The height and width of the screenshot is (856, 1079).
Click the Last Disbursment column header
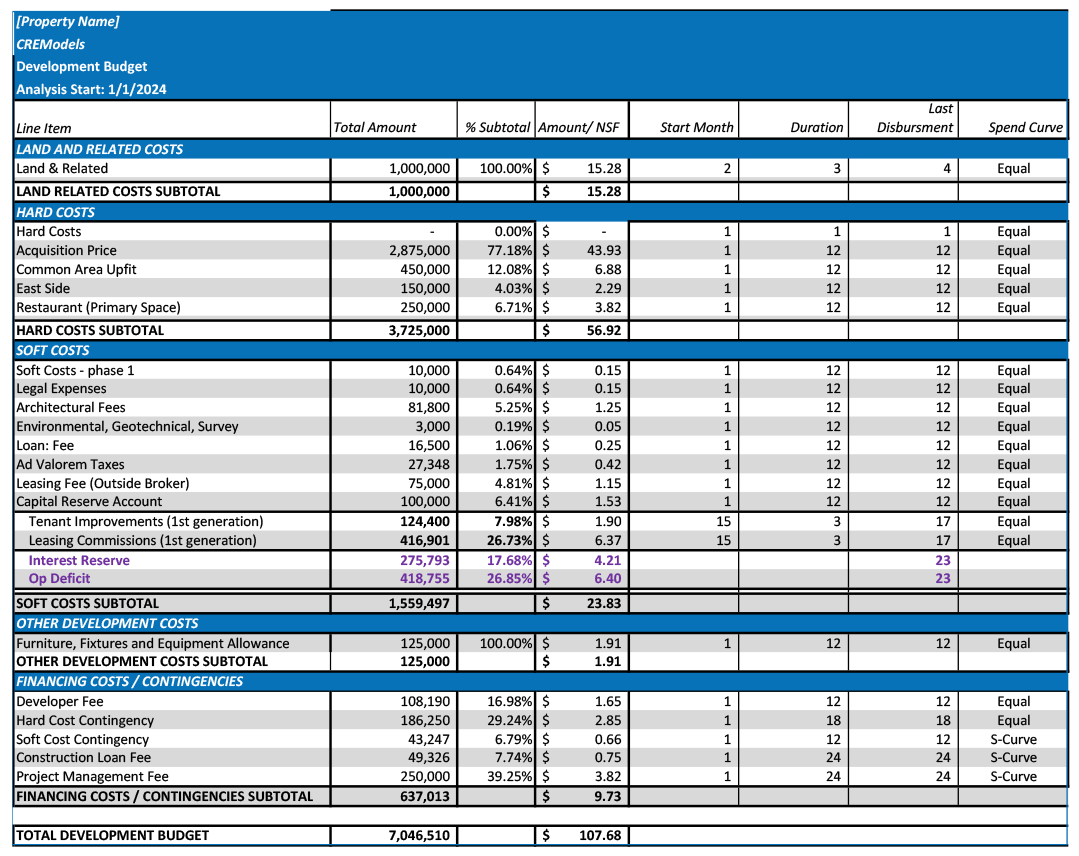click(914, 118)
